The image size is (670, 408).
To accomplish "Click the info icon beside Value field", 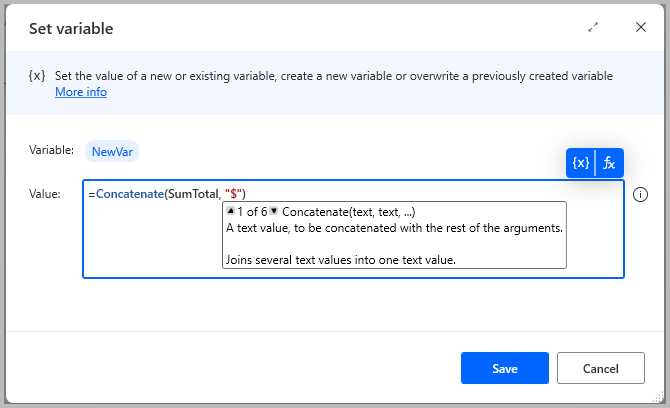I will (642, 195).
